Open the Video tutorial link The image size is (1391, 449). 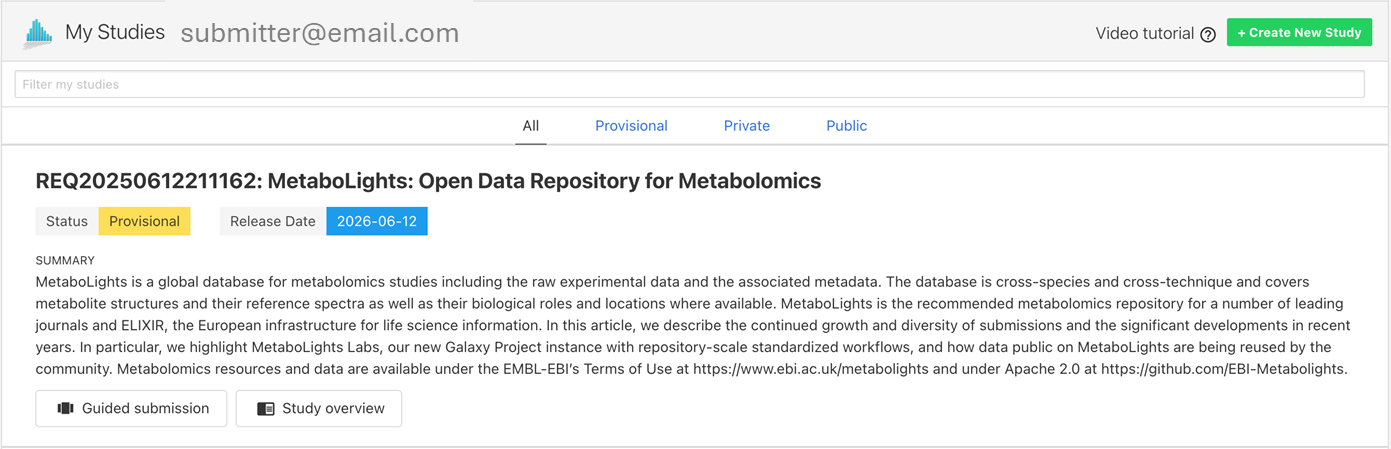(1145, 33)
